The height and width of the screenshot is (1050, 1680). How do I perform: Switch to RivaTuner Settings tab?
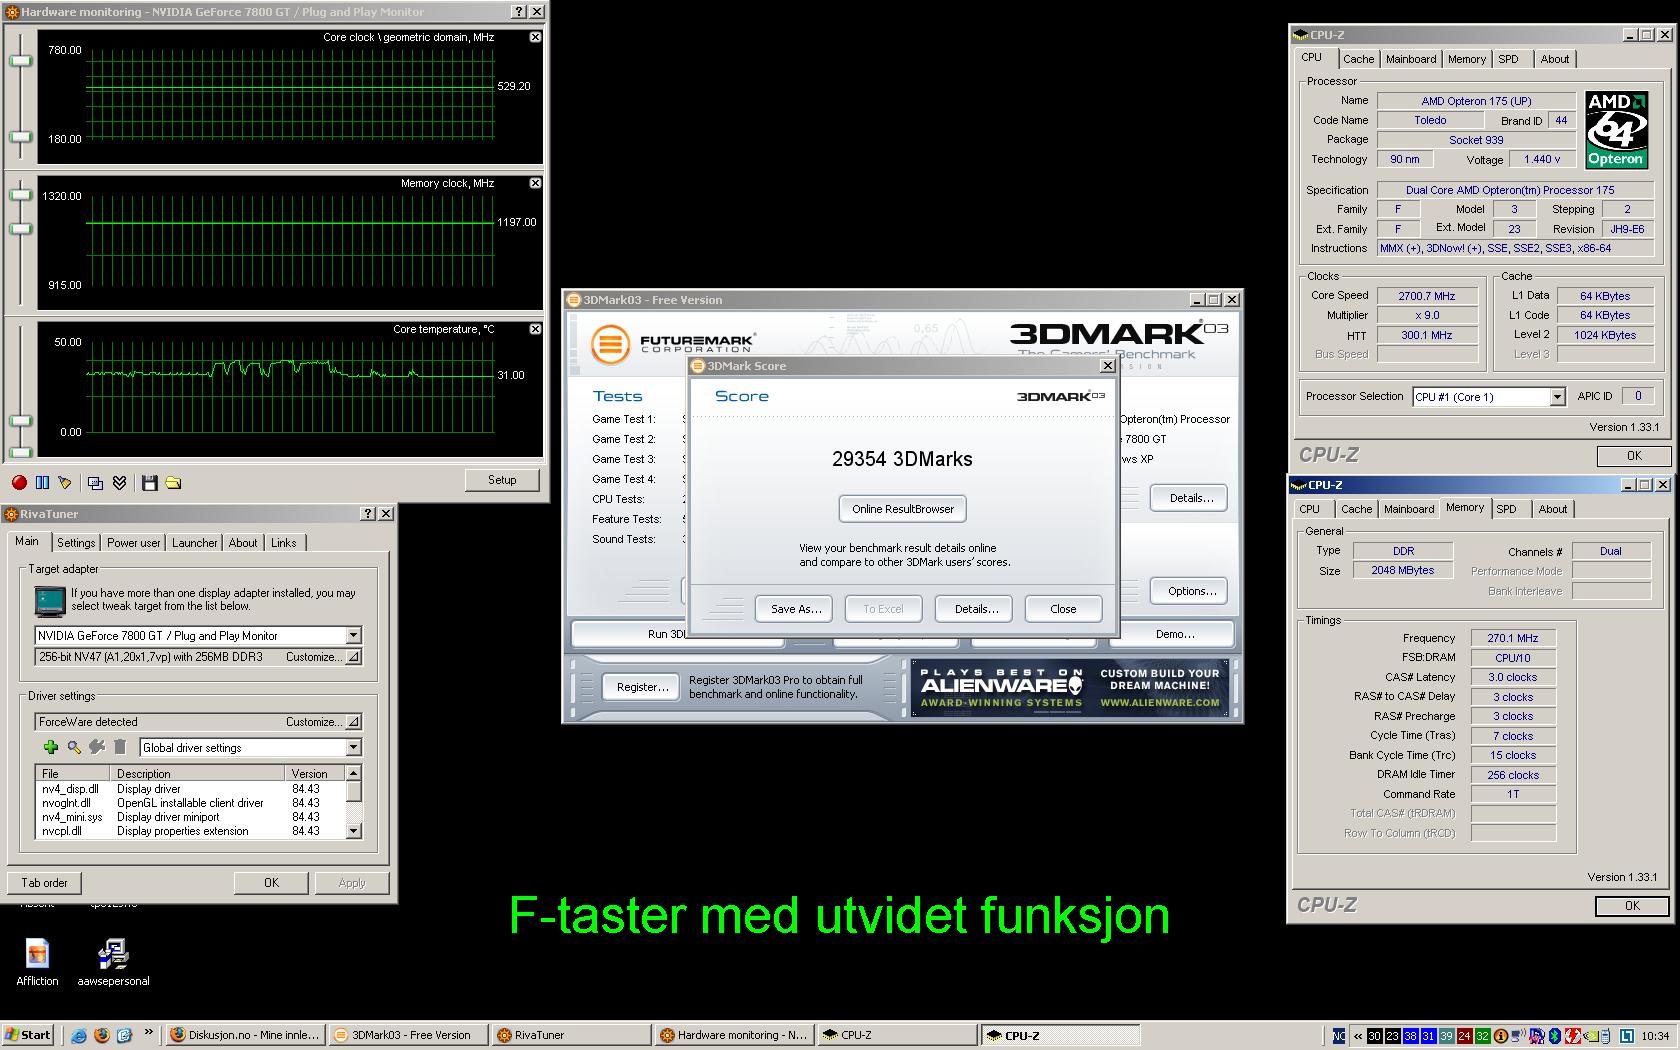point(76,543)
